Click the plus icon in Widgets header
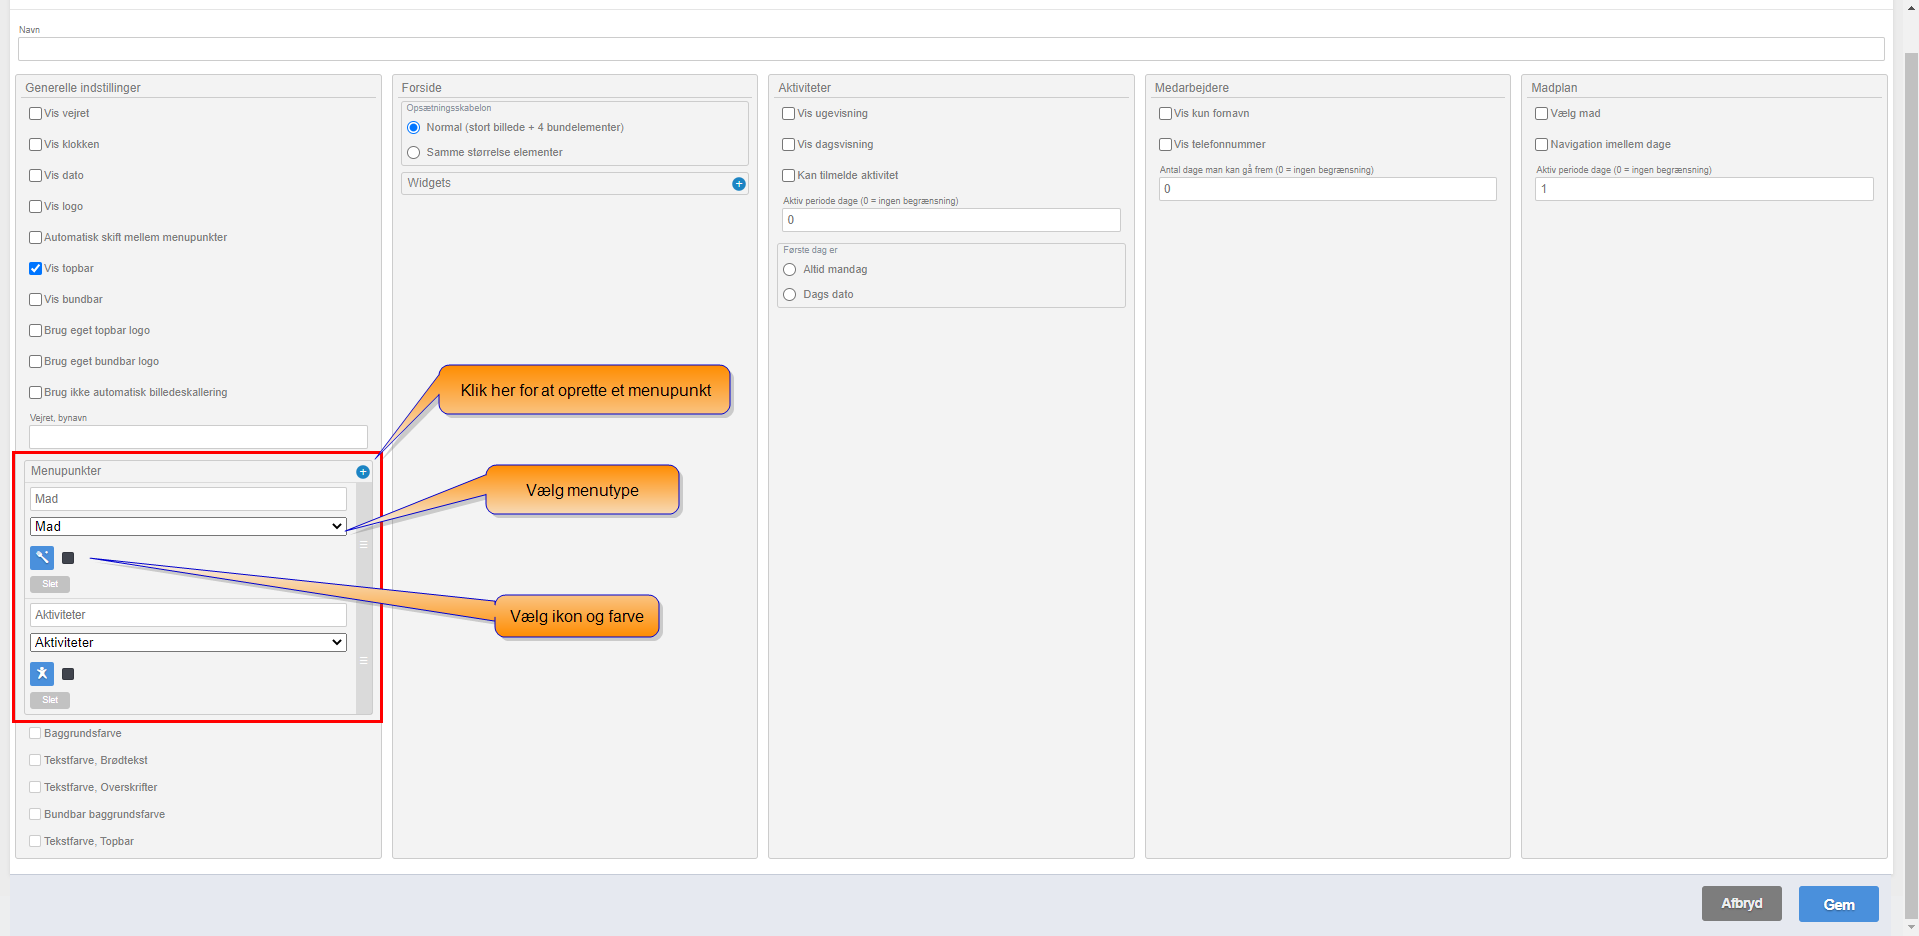The height and width of the screenshot is (936, 1919). click(739, 184)
